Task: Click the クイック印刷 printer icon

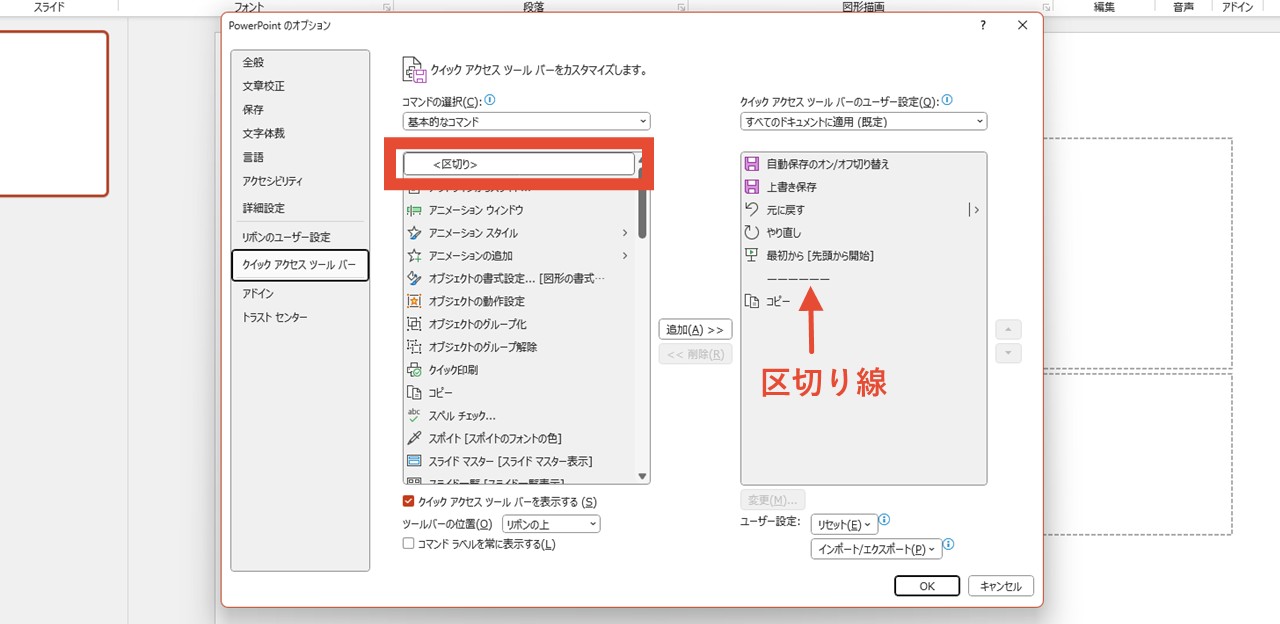Action: (x=414, y=370)
